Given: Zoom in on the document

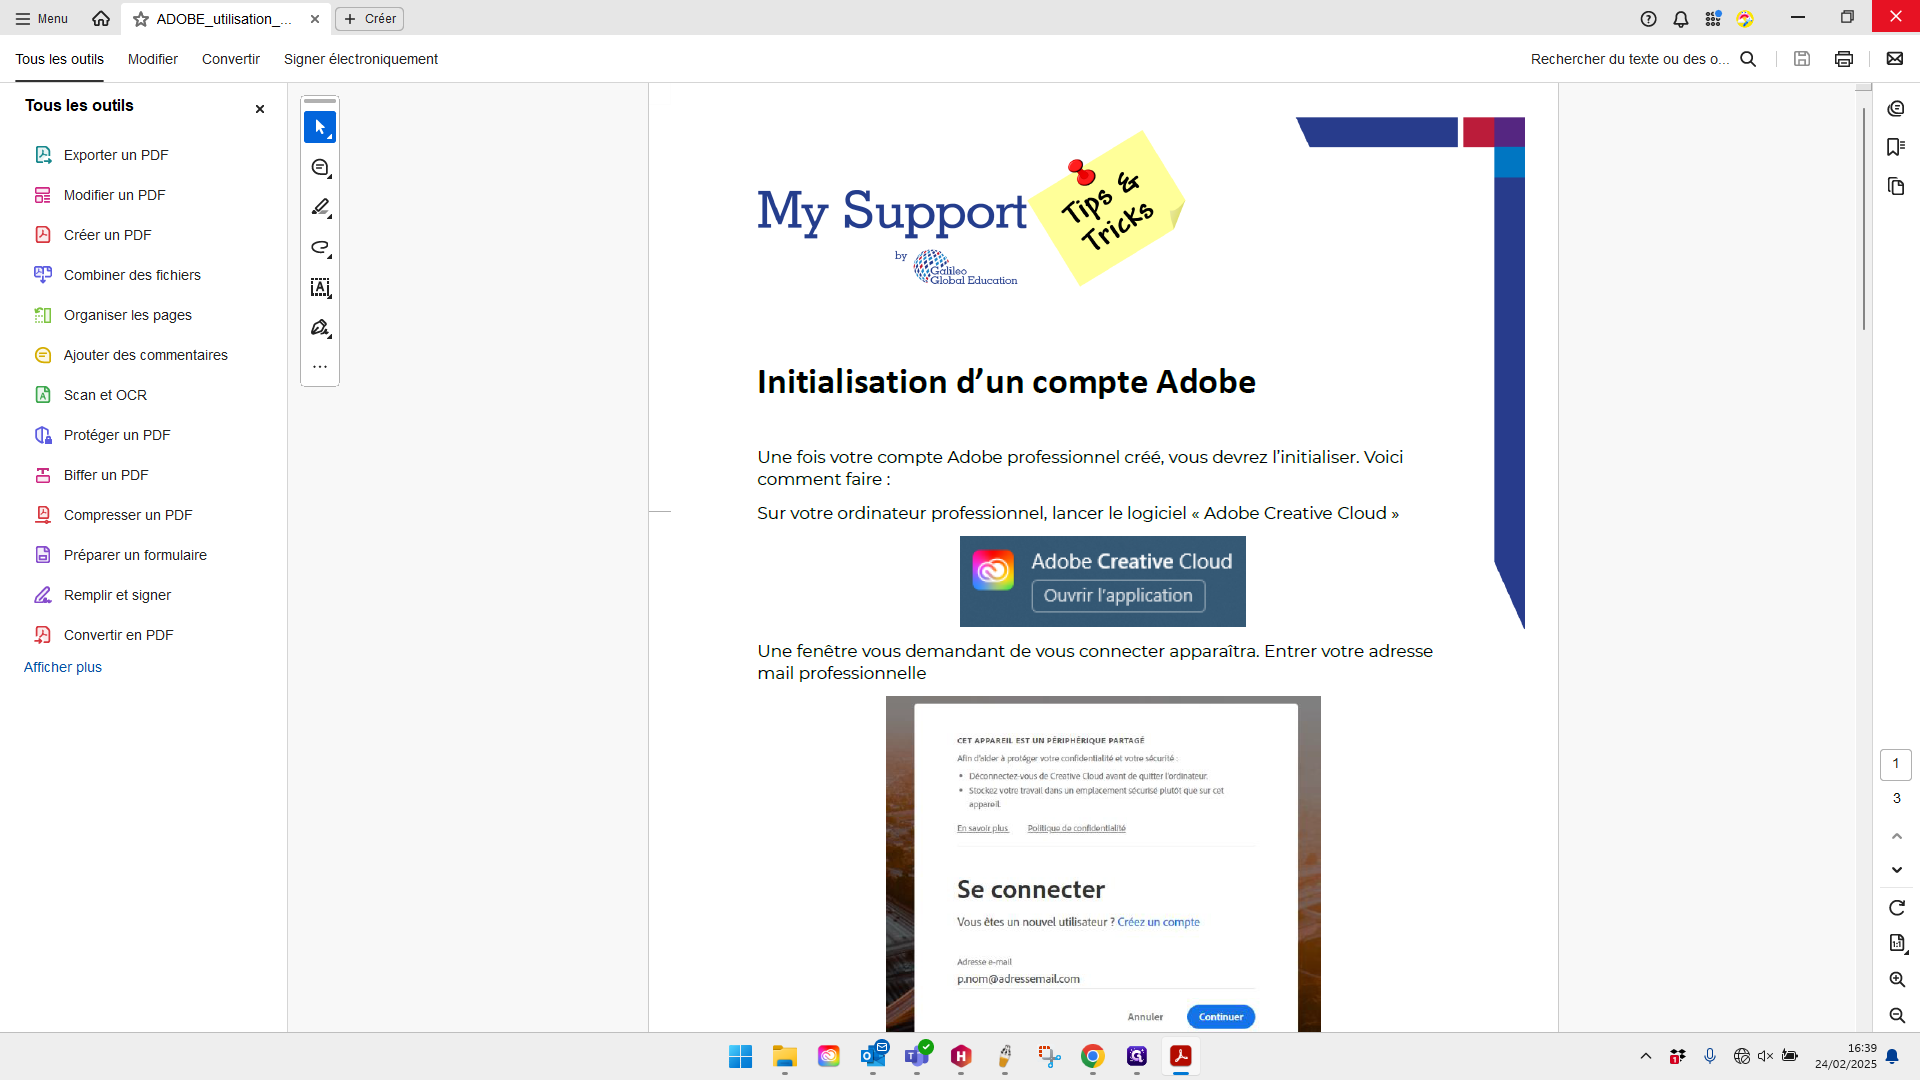Looking at the screenshot, I should [1897, 980].
